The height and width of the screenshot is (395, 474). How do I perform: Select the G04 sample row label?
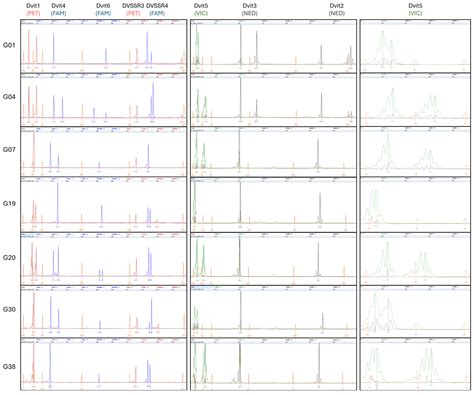[9, 97]
